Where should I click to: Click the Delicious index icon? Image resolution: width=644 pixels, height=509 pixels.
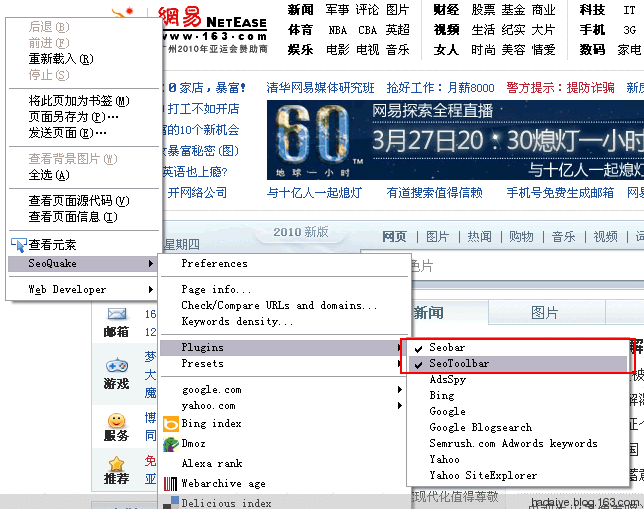point(171,502)
